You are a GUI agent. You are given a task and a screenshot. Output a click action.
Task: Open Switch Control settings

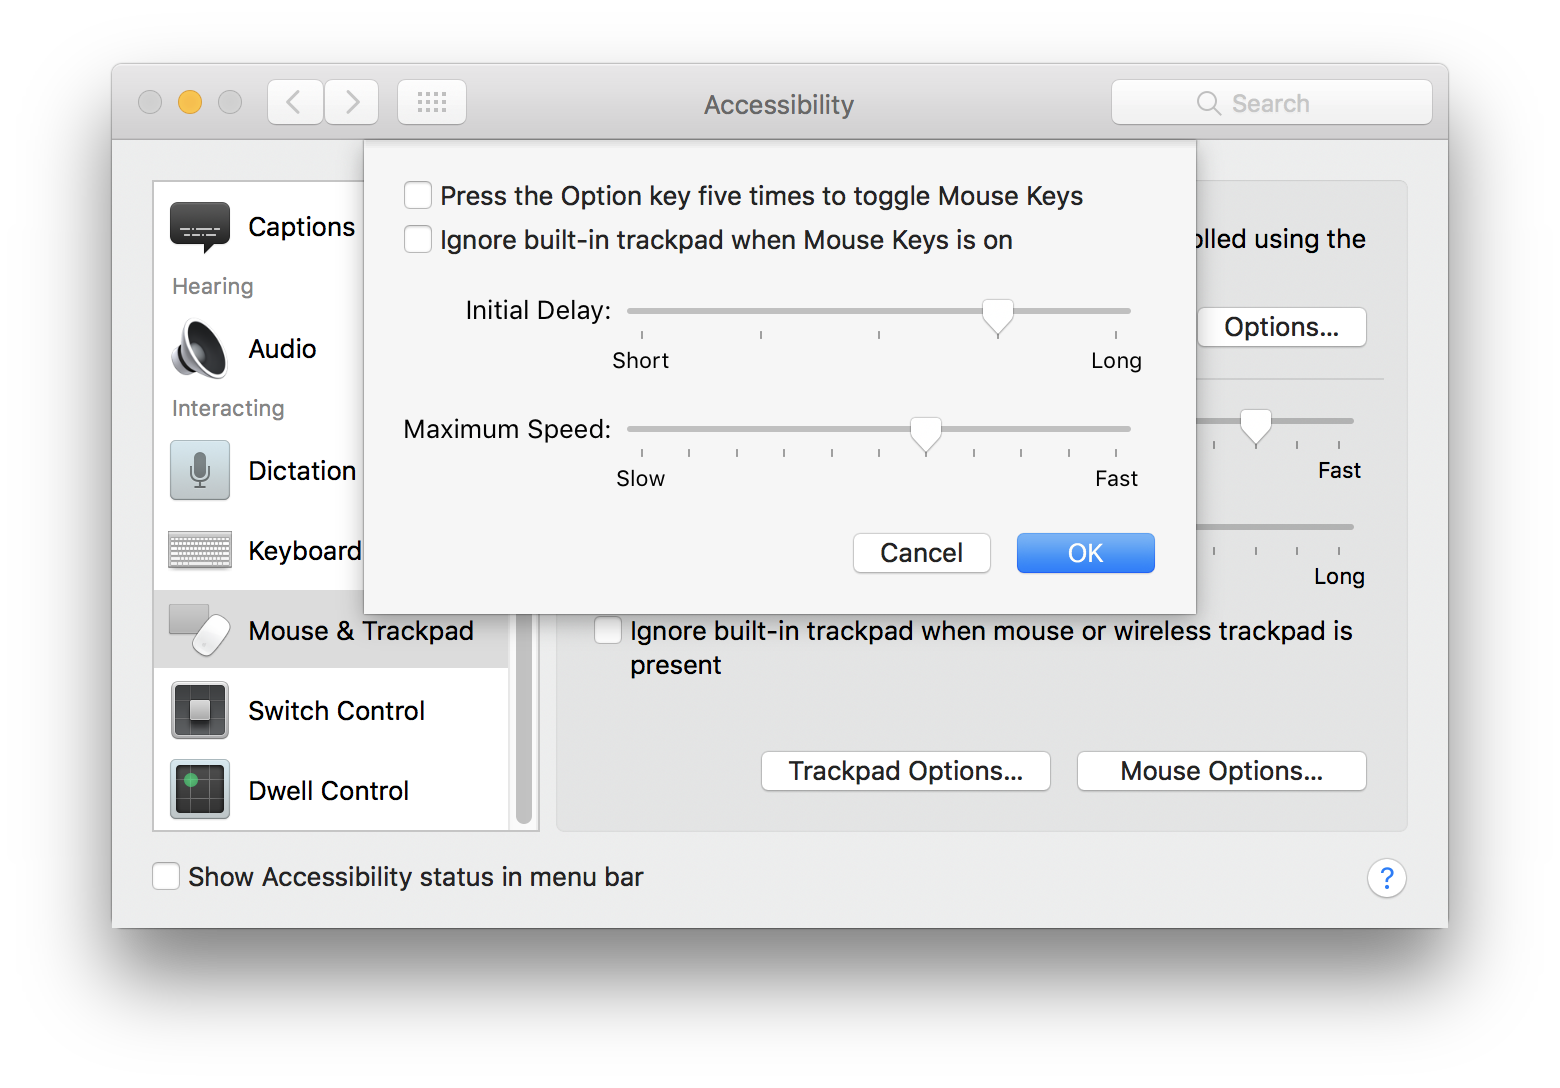[199, 710]
